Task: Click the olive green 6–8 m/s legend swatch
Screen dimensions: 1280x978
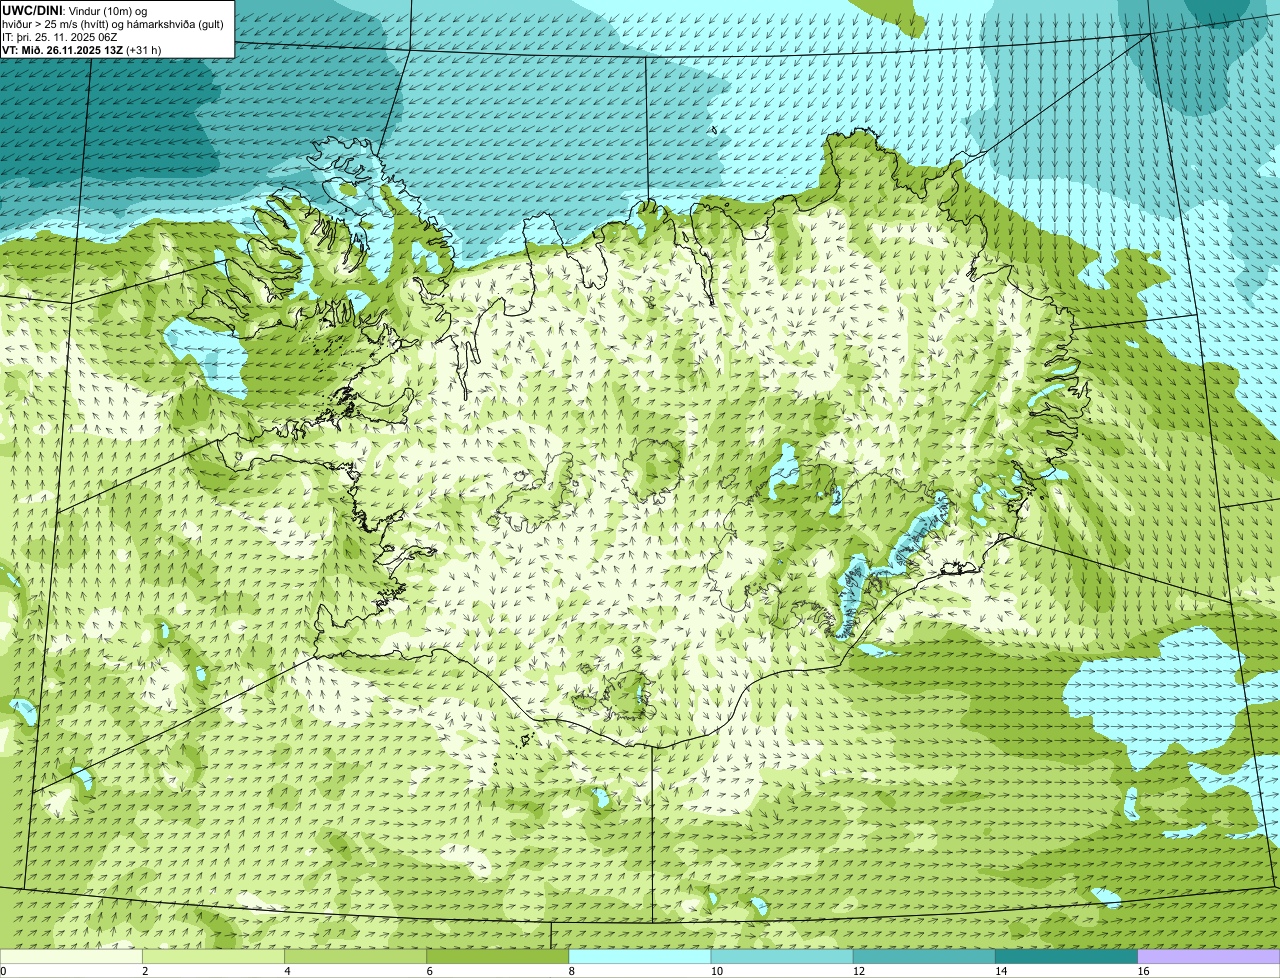Action: pos(498,956)
